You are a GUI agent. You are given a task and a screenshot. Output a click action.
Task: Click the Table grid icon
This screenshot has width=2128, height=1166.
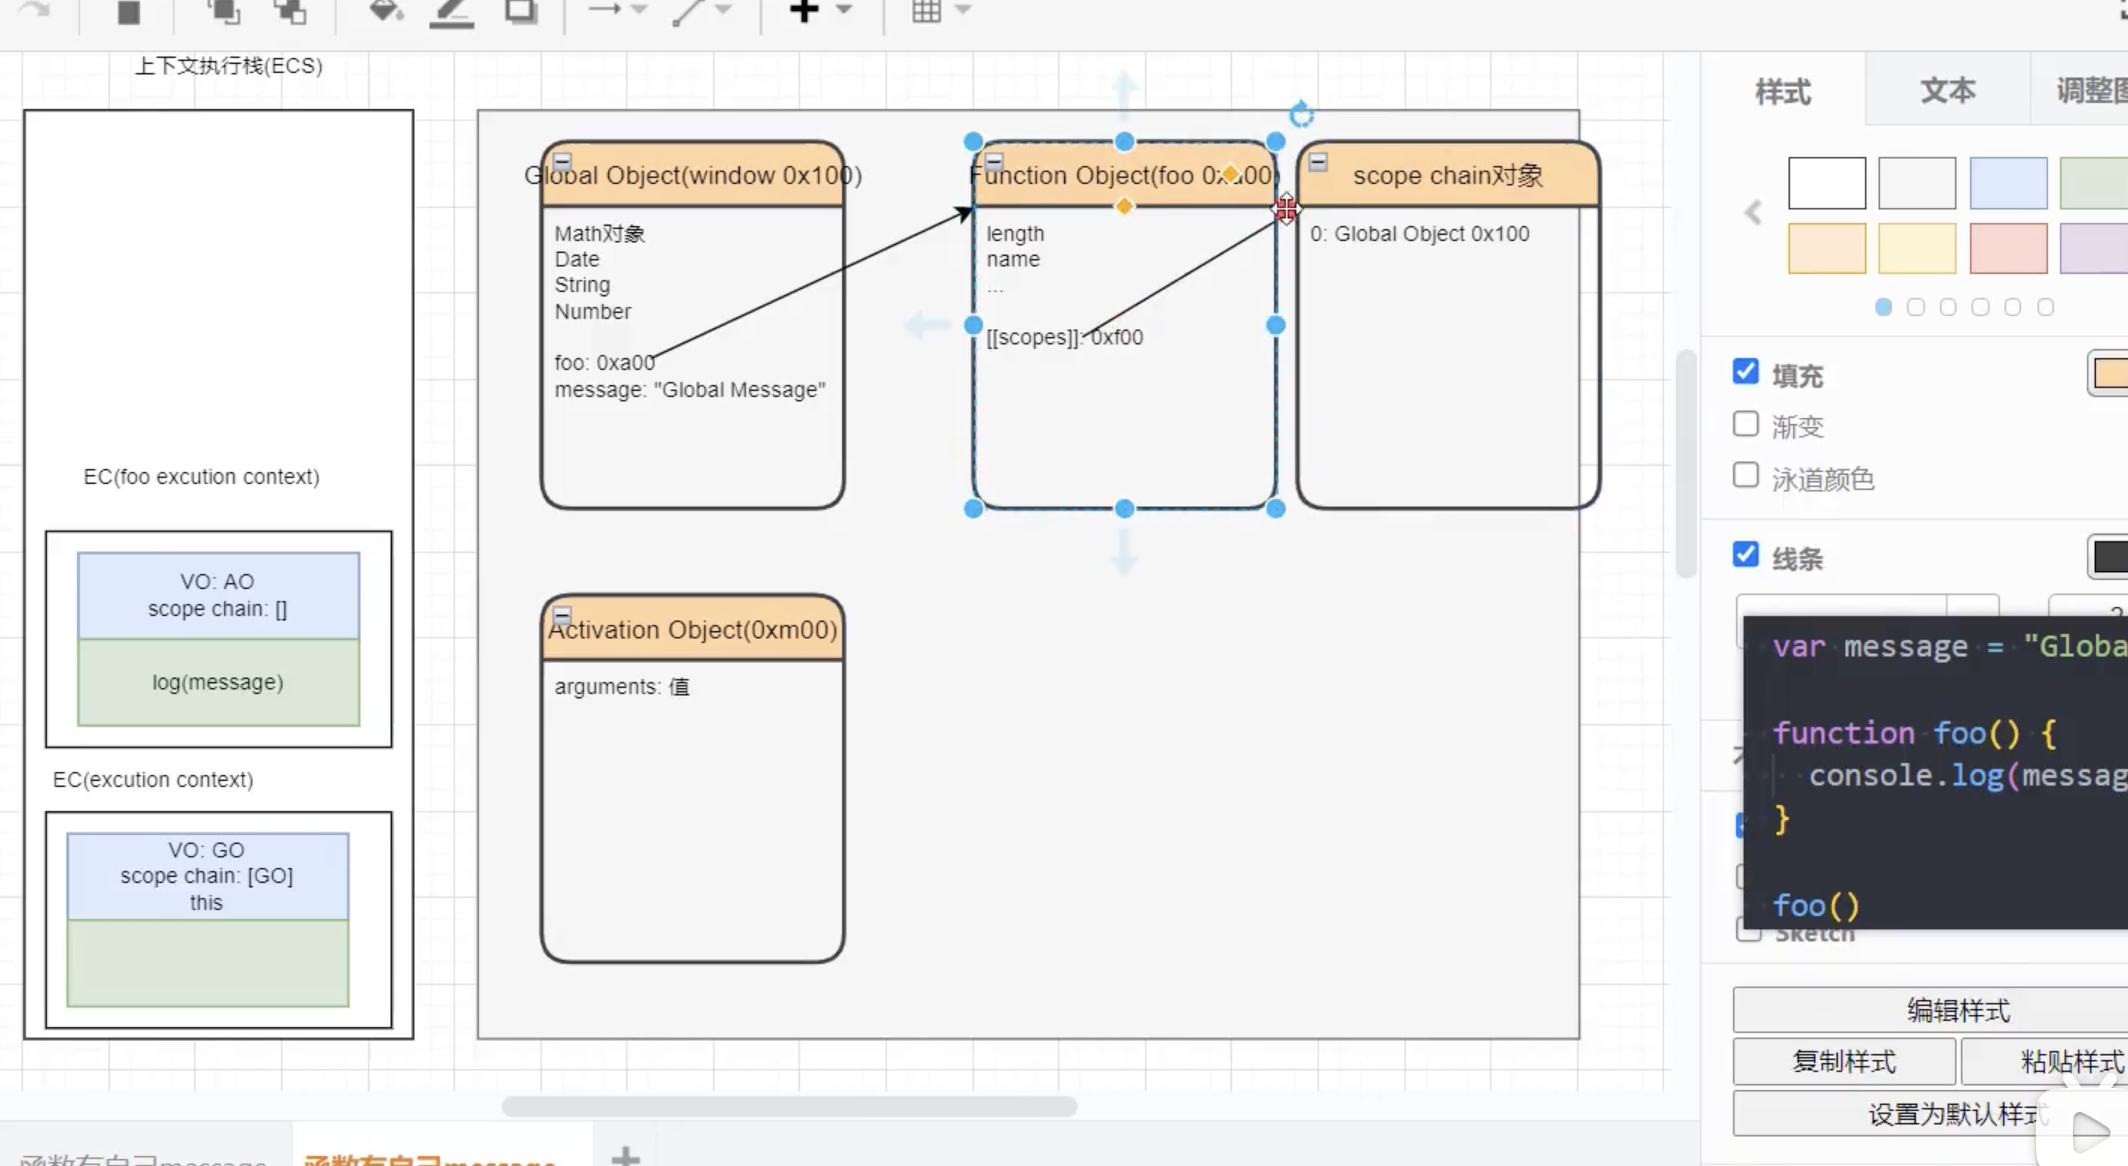[926, 11]
